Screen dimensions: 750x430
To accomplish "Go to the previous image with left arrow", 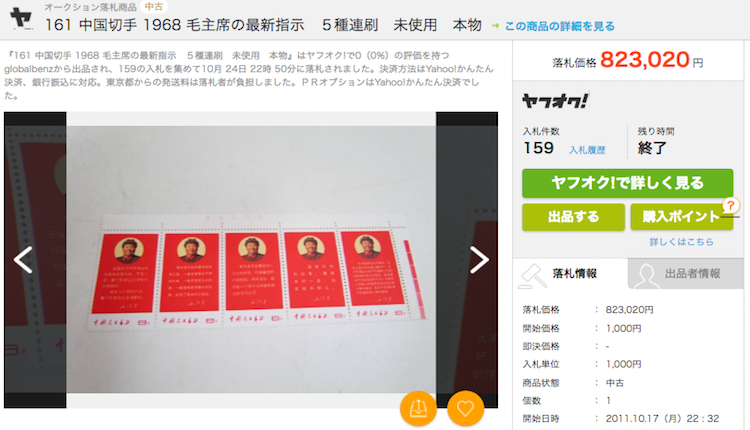I will [22, 260].
